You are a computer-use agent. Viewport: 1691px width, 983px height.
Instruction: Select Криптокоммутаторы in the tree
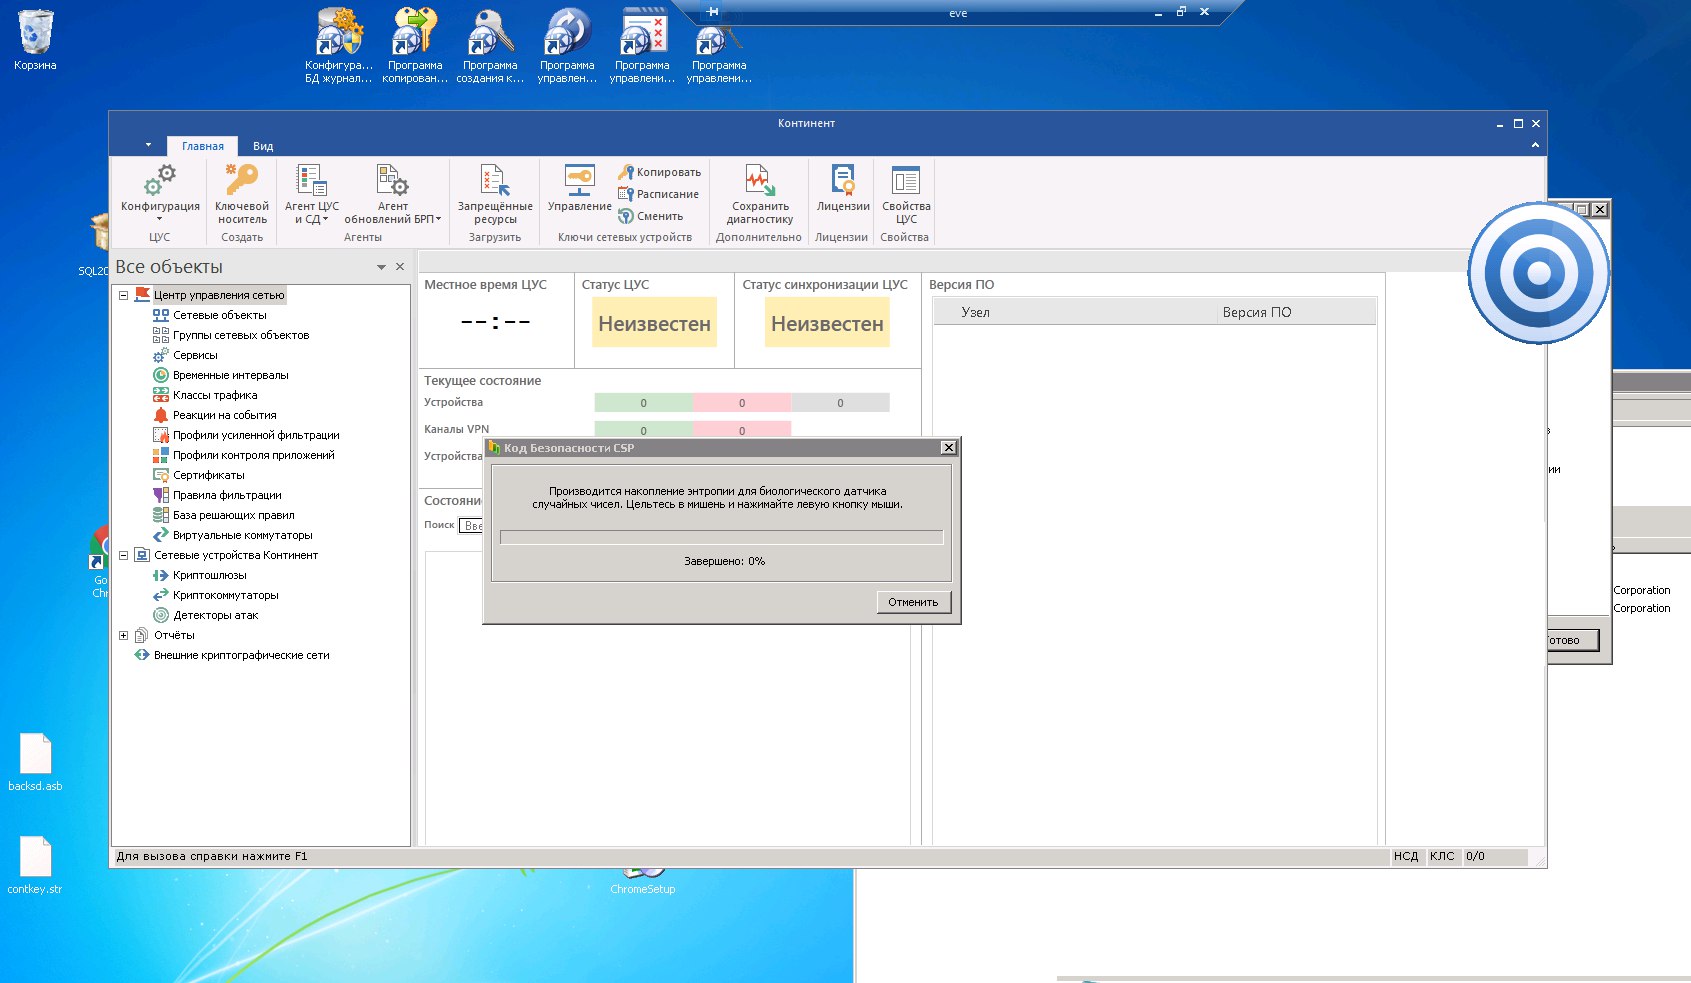(226, 595)
